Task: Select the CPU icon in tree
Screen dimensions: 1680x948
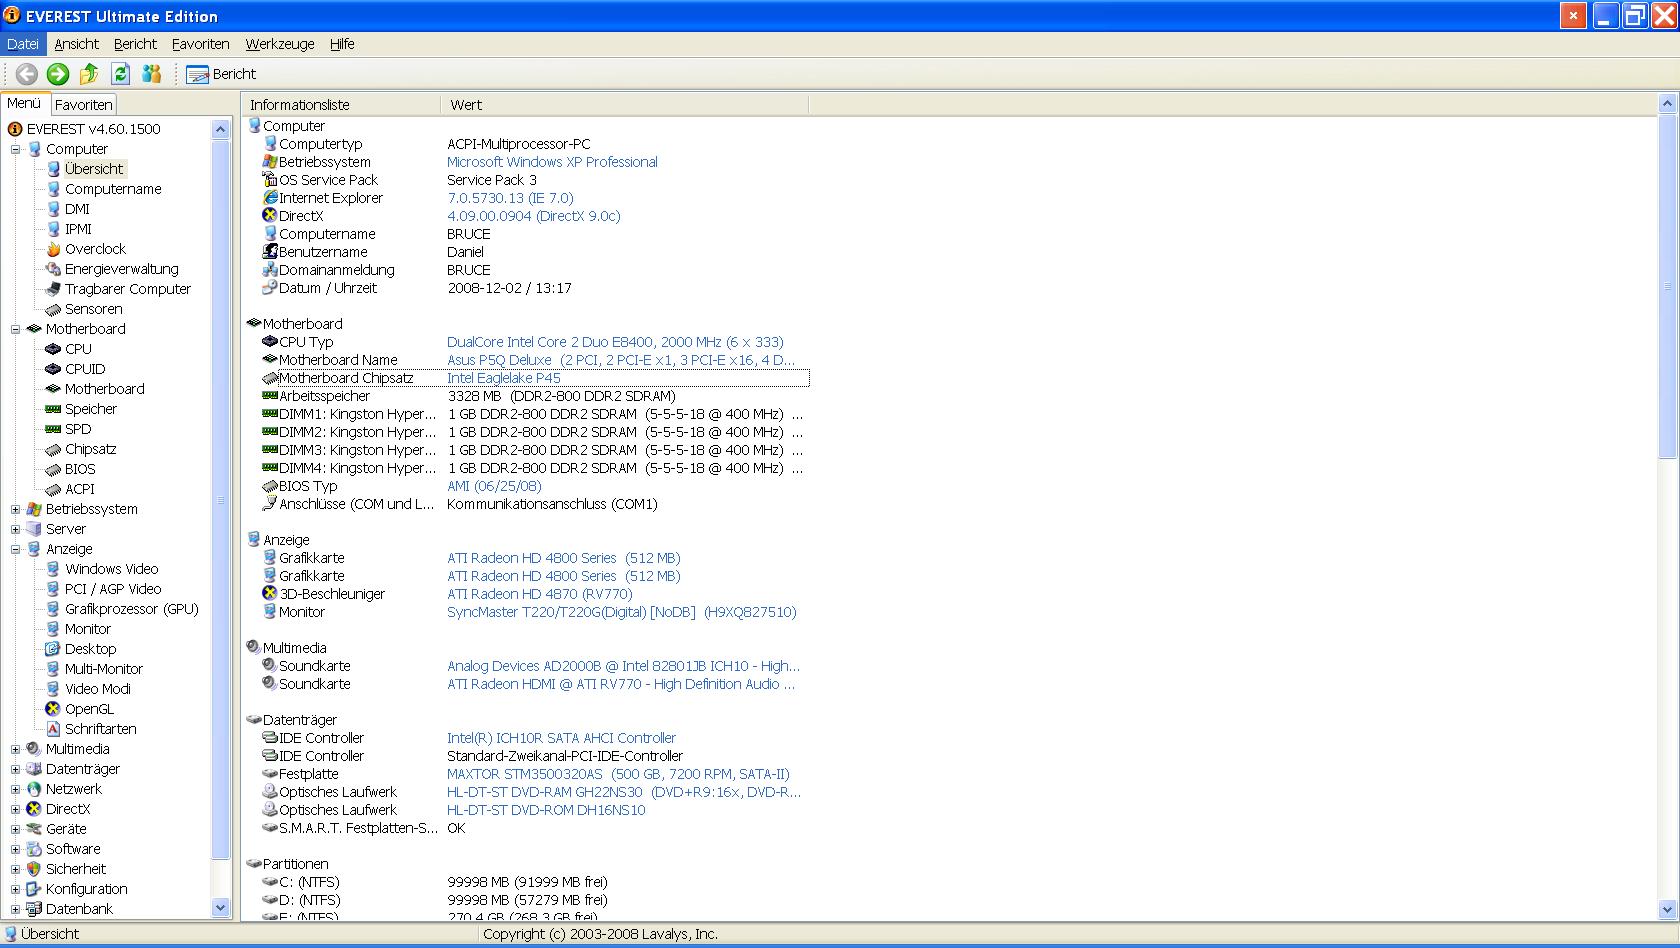Action: coord(53,349)
